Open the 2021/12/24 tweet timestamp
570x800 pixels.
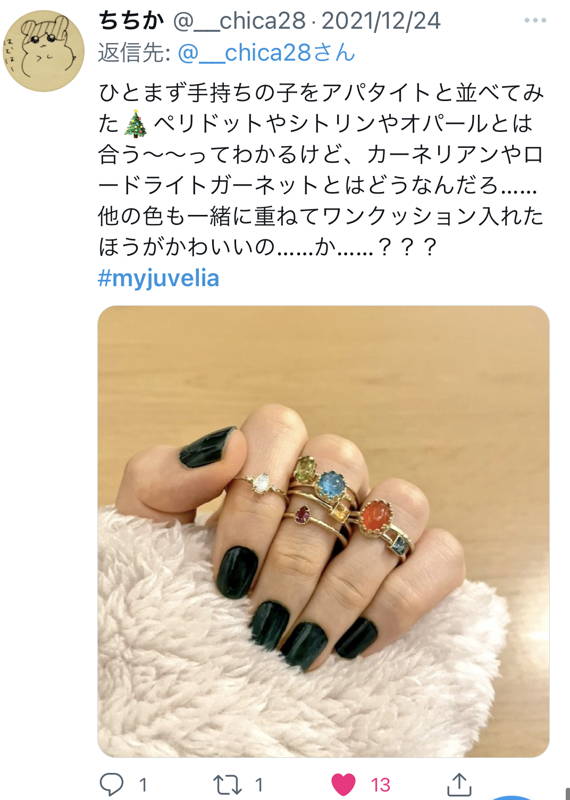(381, 21)
